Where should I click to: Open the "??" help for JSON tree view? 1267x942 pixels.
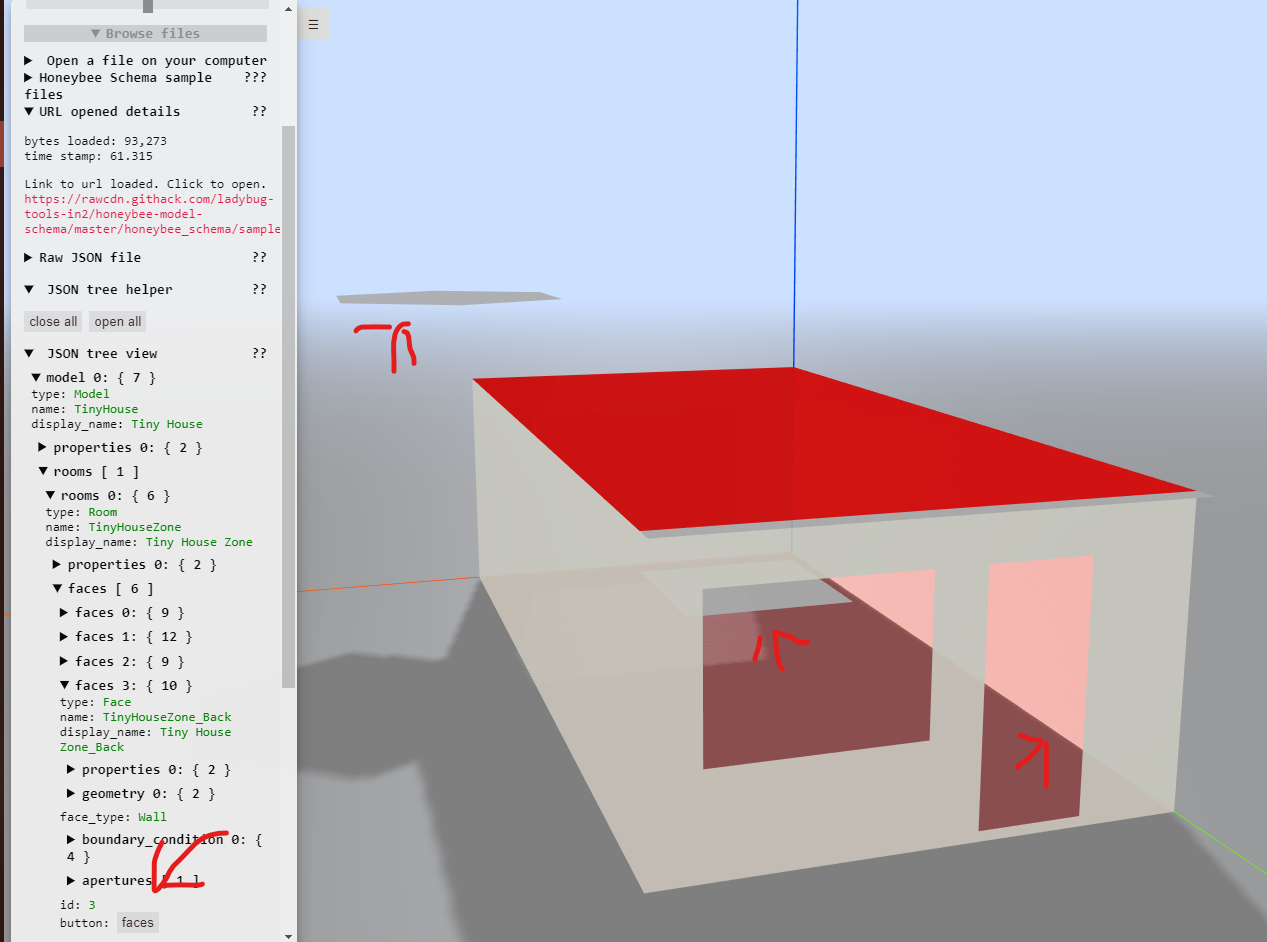[x=259, y=353]
